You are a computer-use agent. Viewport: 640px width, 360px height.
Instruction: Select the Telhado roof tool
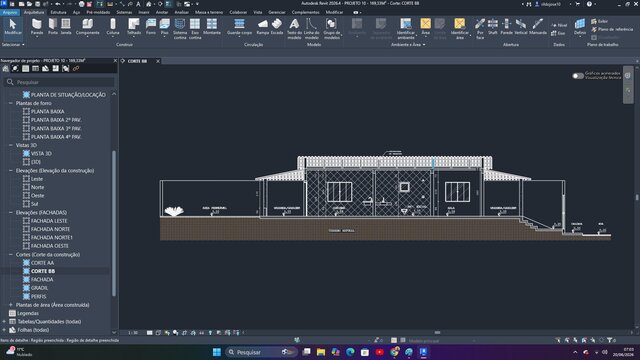click(133, 27)
